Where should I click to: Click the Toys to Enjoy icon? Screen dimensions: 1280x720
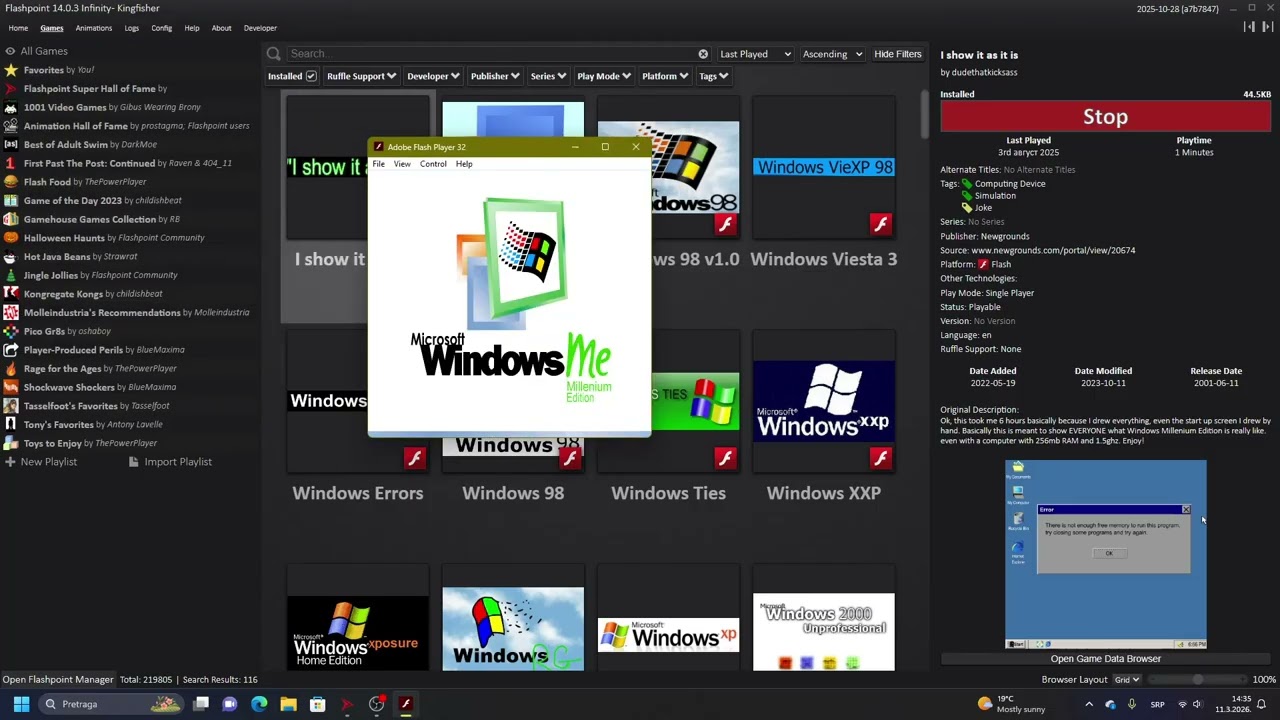tap(10, 443)
